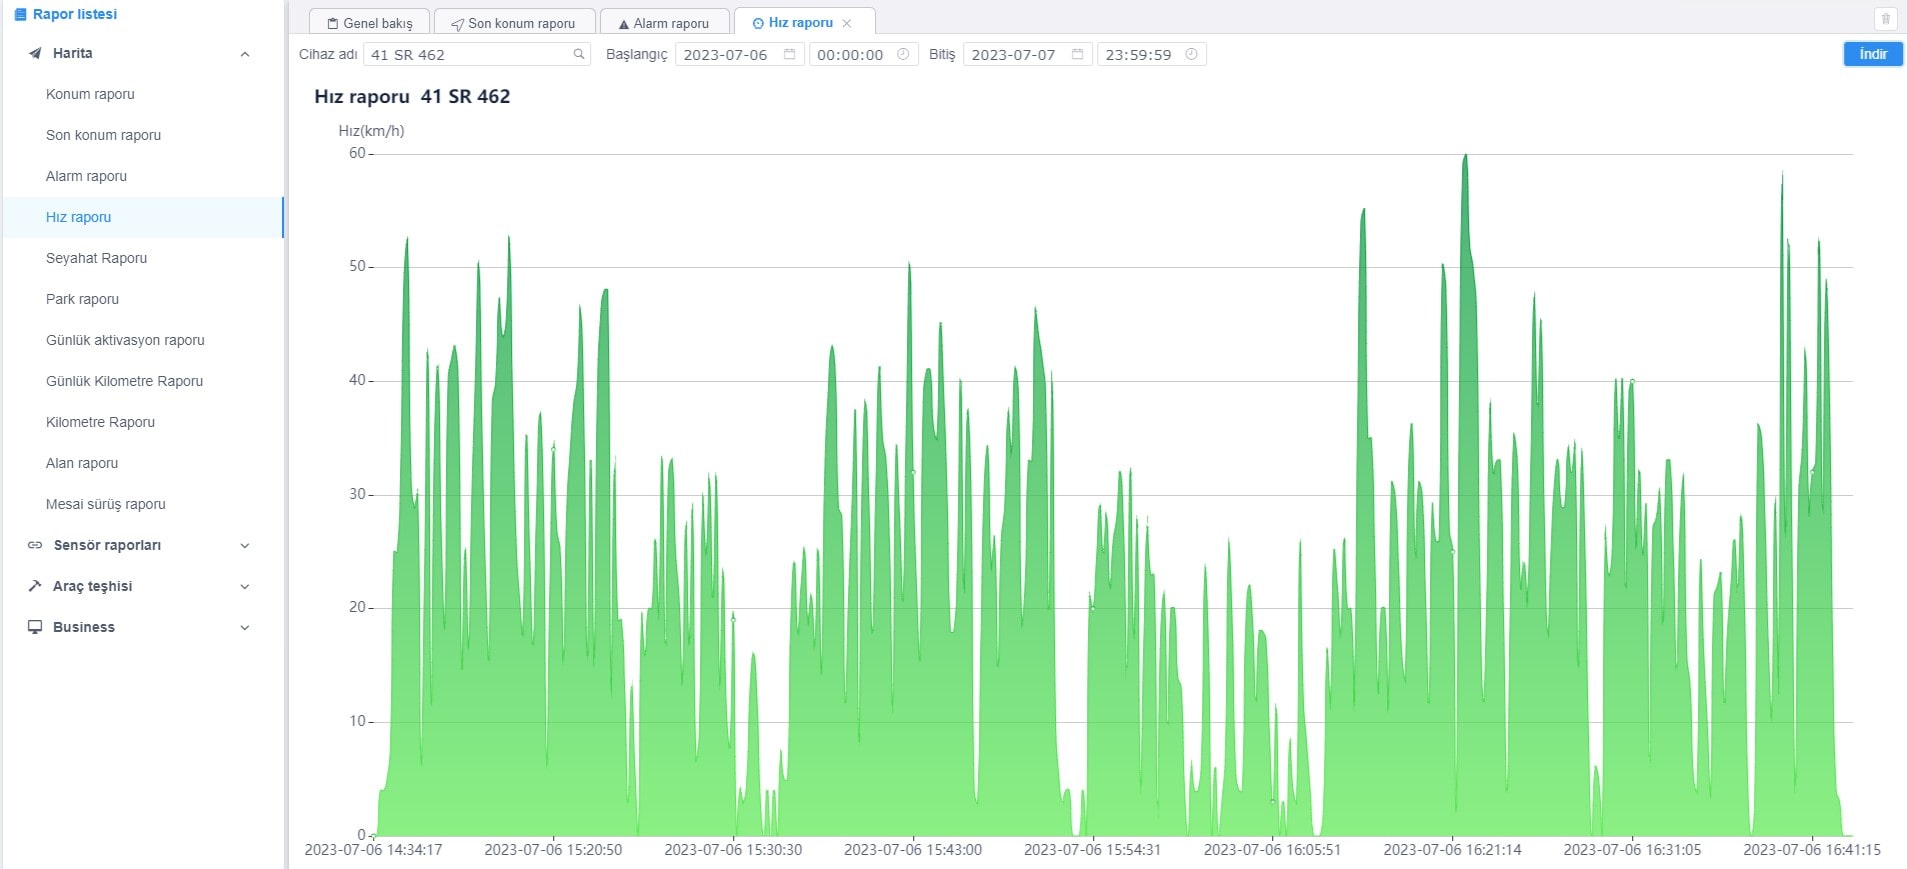
Task: Open the end time clock icon
Action: (x=1191, y=54)
